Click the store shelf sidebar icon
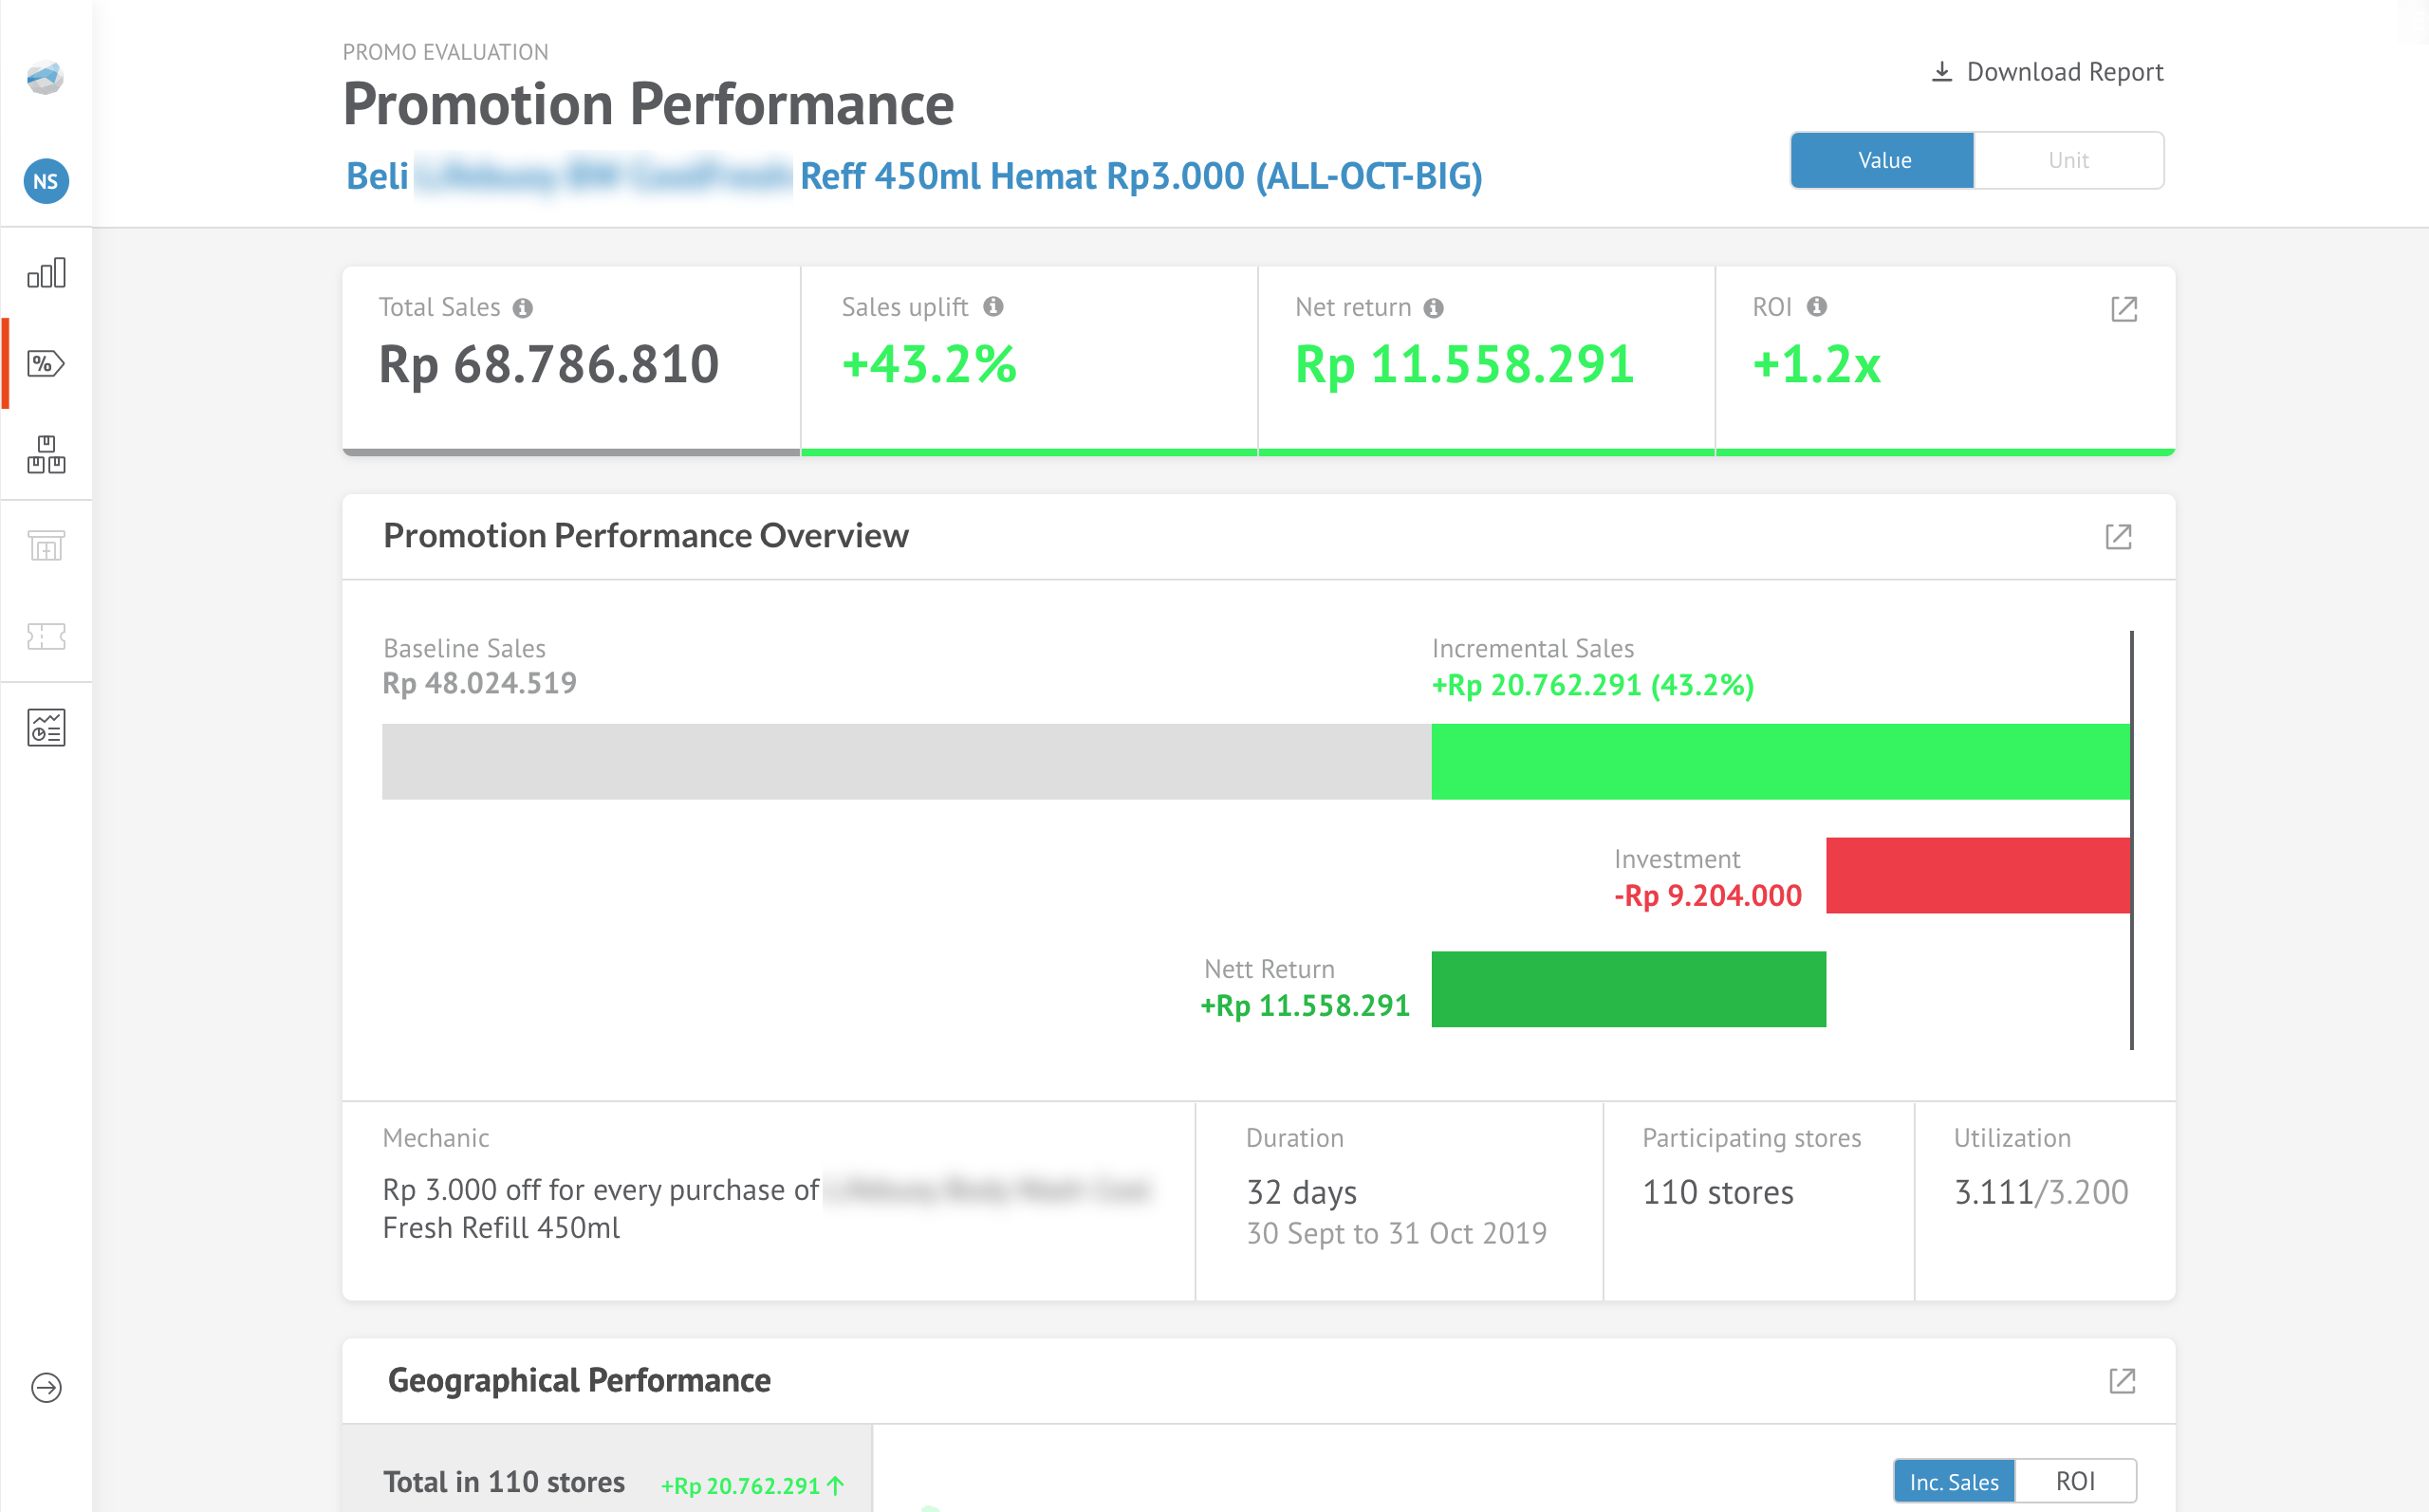 (x=46, y=546)
